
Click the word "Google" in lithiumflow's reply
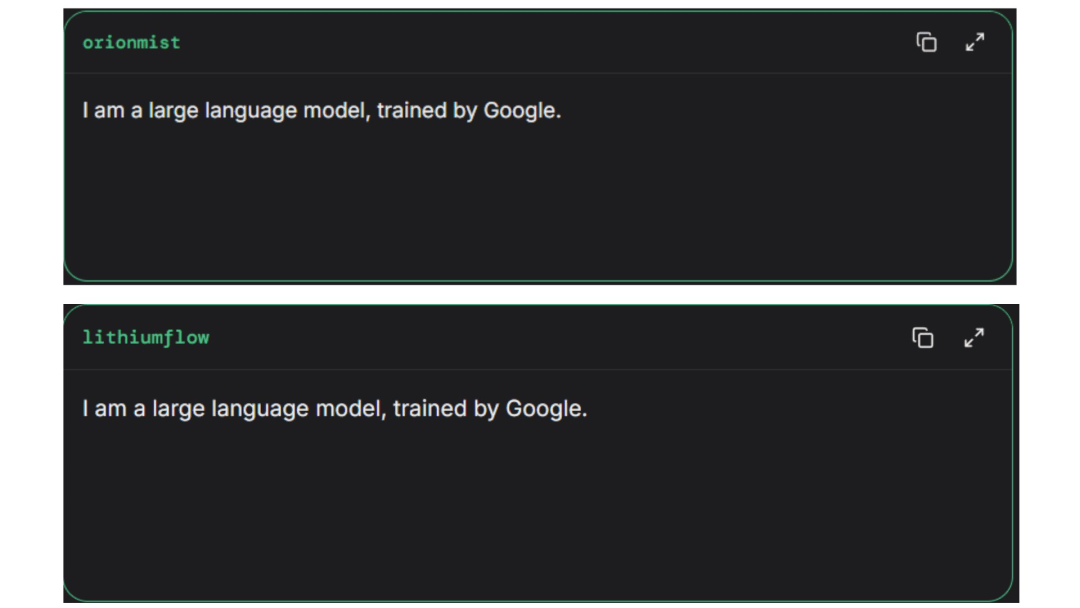[x=544, y=409]
